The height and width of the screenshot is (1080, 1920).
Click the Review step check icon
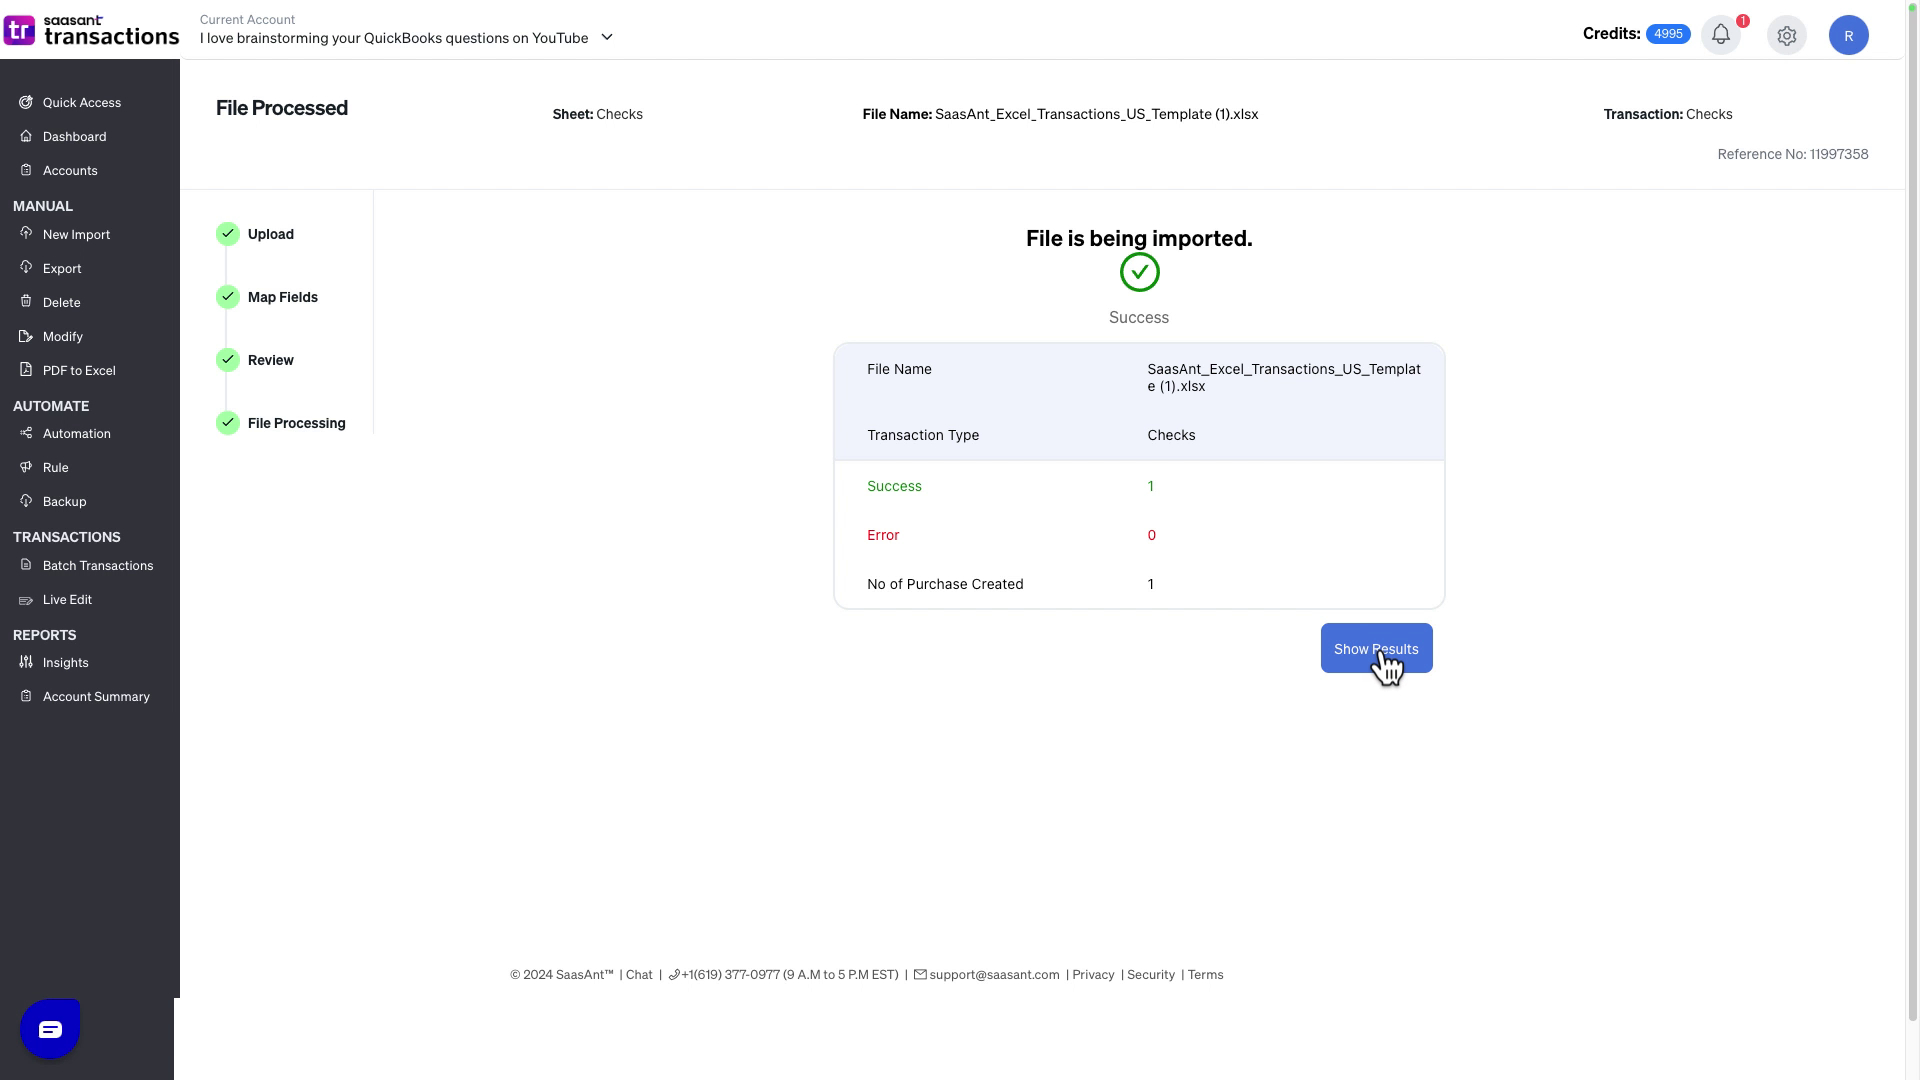[x=228, y=360]
